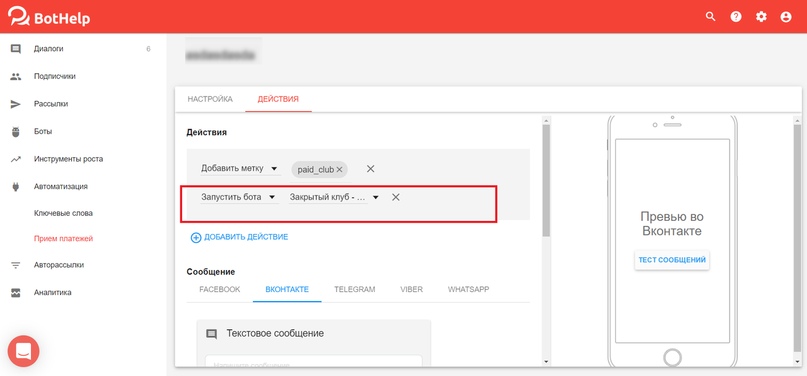Click the Аналитика chart icon

(x=16, y=293)
